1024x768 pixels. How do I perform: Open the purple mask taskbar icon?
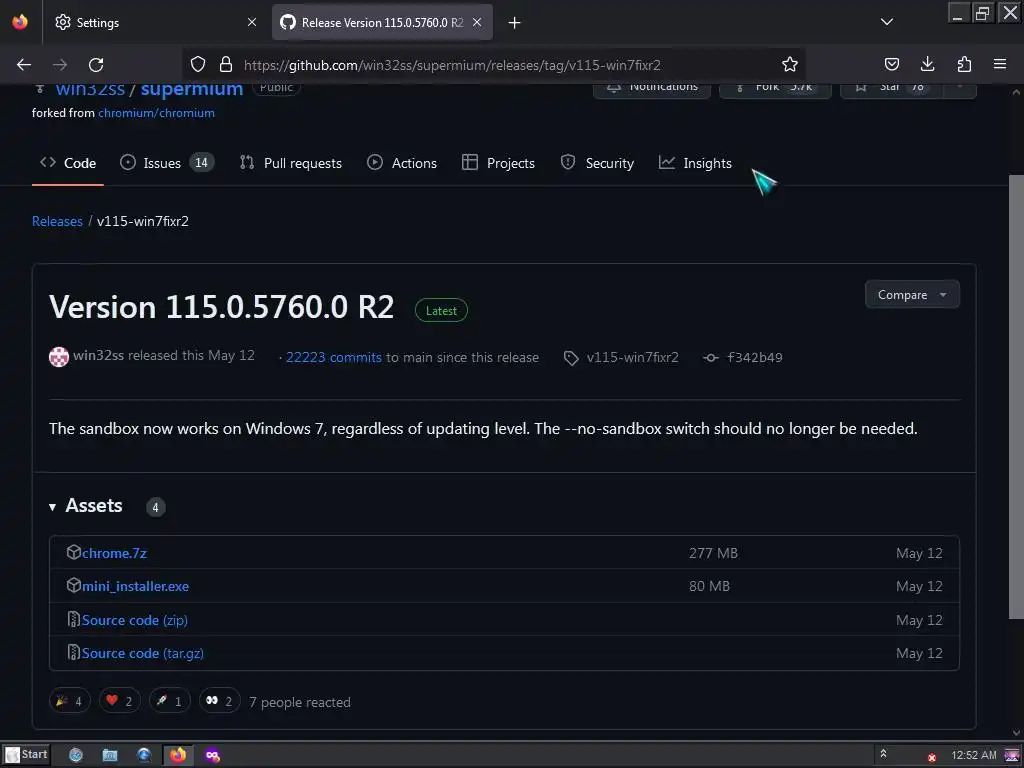(x=212, y=756)
